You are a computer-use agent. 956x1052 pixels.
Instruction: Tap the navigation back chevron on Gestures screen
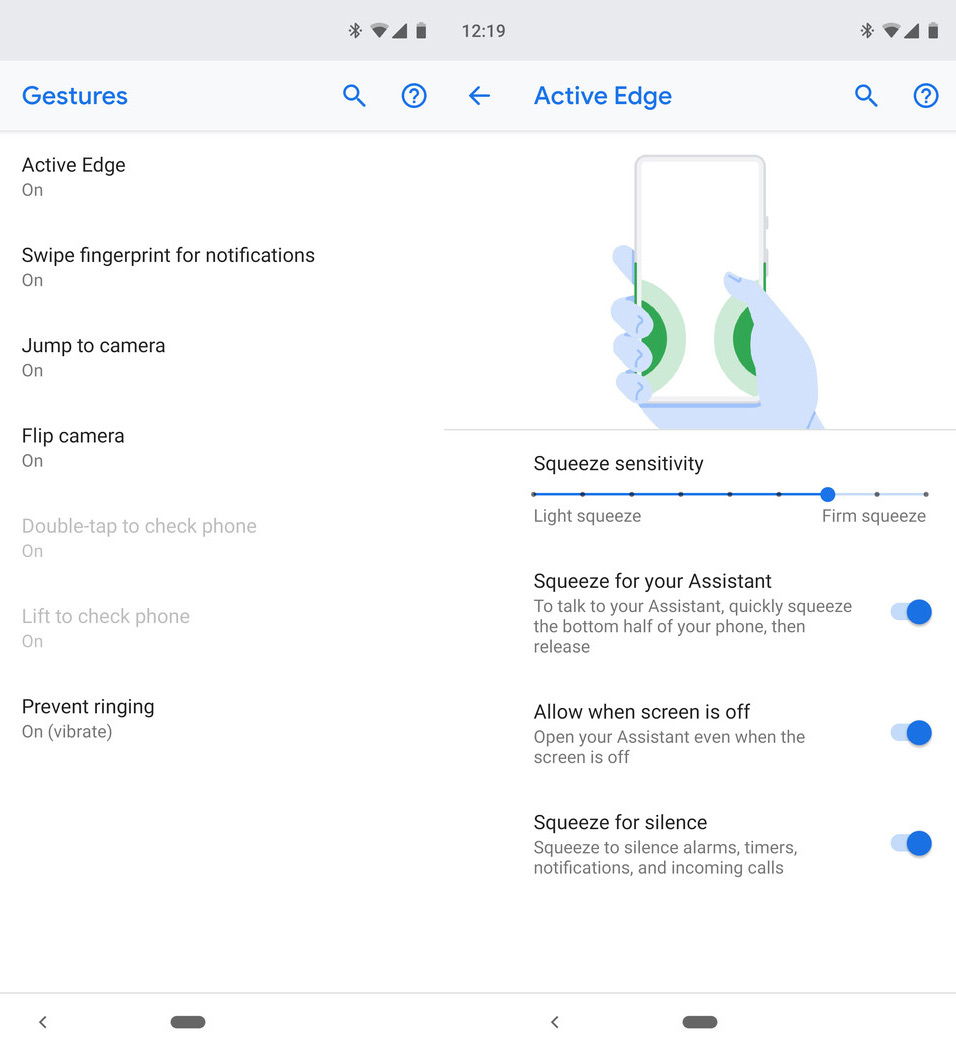(x=43, y=1022)
